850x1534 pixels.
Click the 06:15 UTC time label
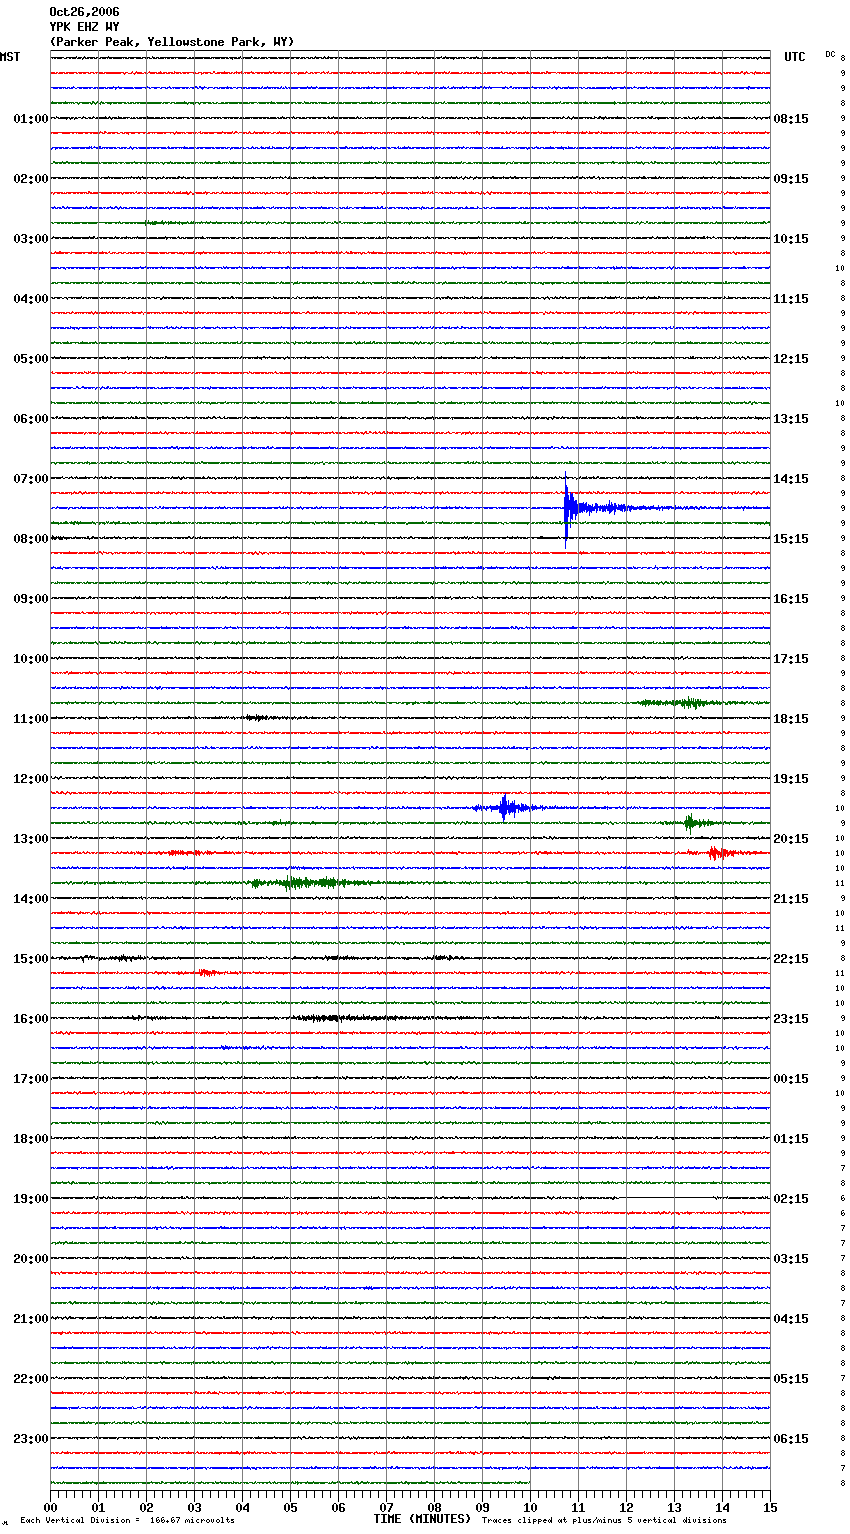click(x=791, y=1439)
